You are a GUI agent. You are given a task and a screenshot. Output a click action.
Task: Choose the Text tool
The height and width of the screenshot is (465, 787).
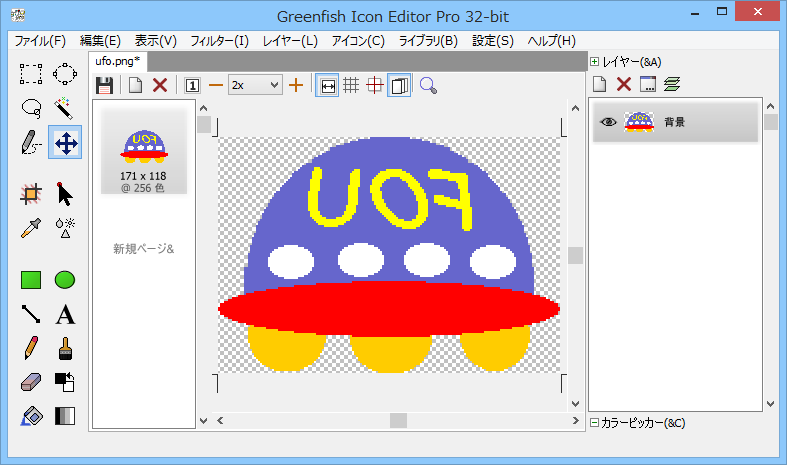point(65,315)
